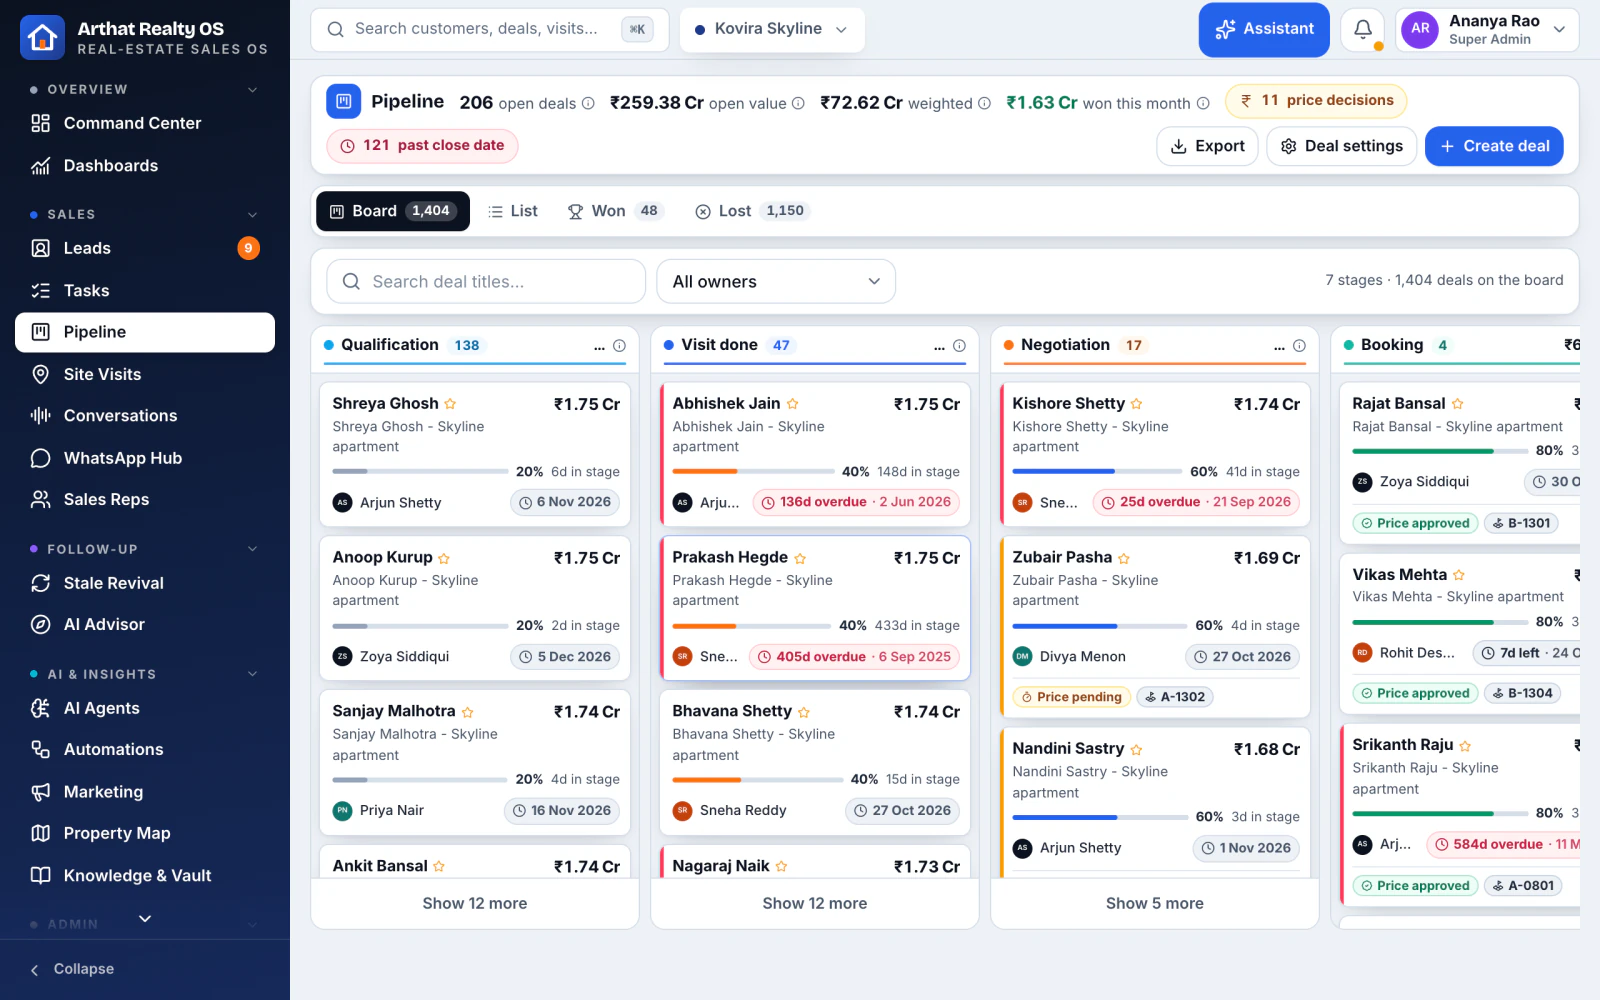This screenshot has height=1000, width=1600.
Task: Star the Rajat Bansal deal
Action: tap(1457, 404)
